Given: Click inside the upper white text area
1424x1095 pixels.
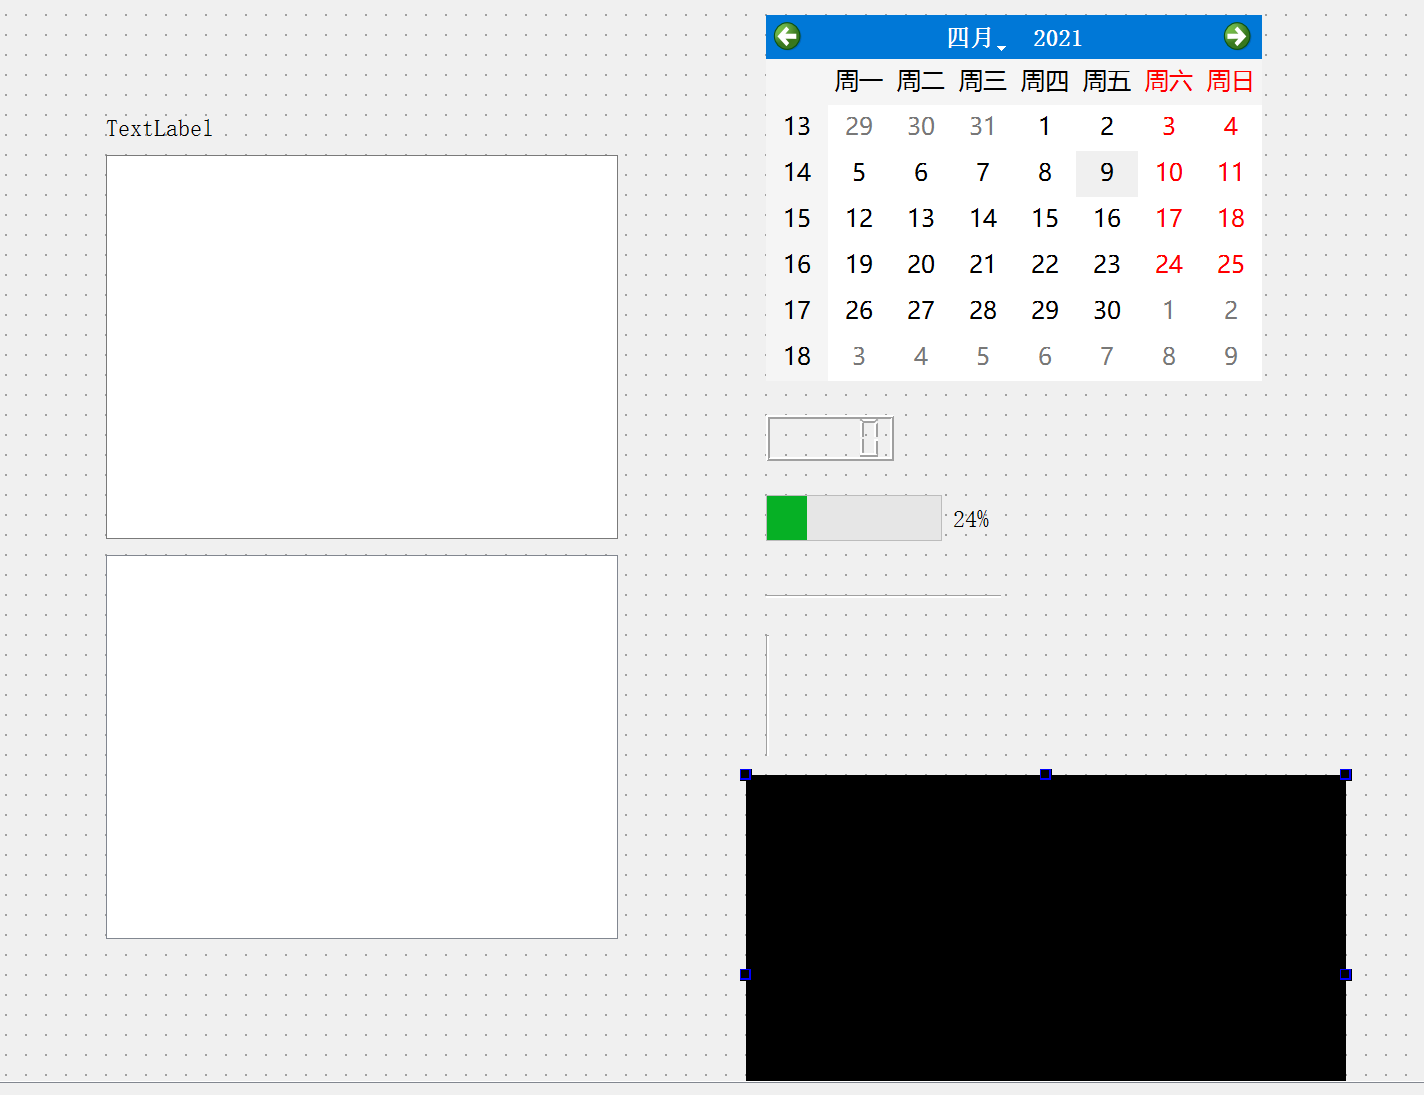Looking at the screenshot, I should click(361, 346).
